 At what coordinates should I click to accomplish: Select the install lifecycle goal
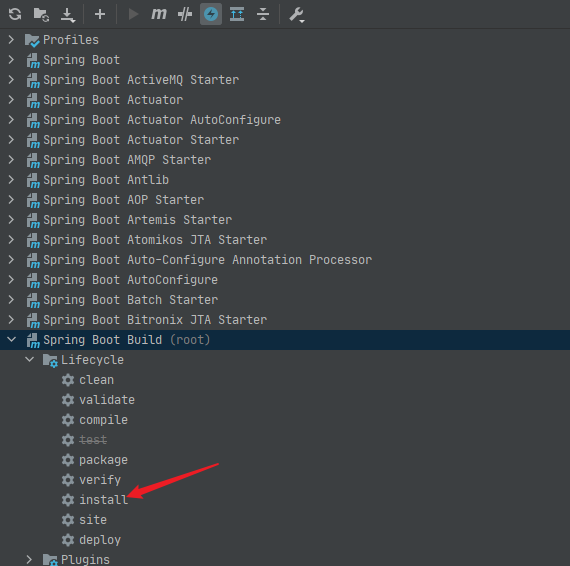(104, 500)
